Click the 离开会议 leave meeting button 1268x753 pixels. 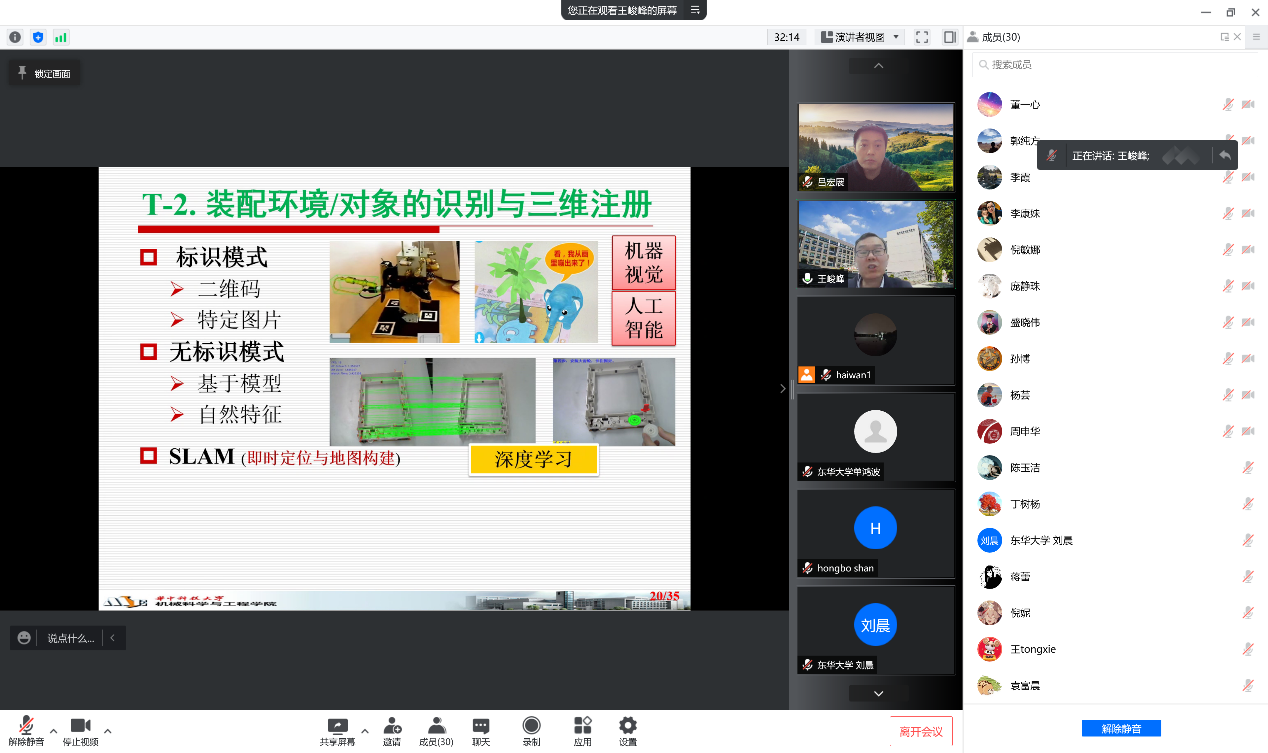pyautogui.click(x=921, y=732)
